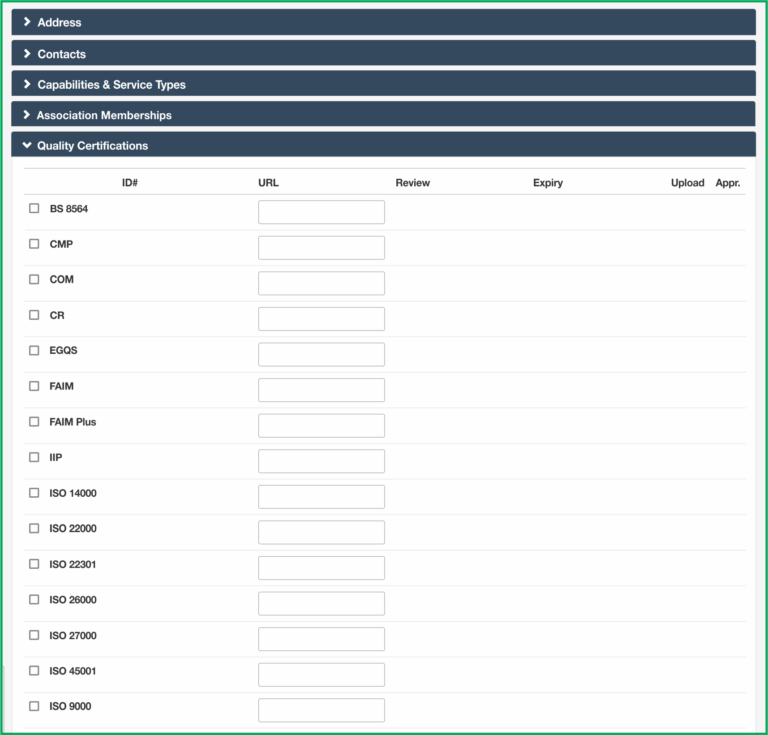This screenshot has height=735, width=768.
Task: Click the EGQS label text
Action: pyautogui.click(x=63, y=350)
